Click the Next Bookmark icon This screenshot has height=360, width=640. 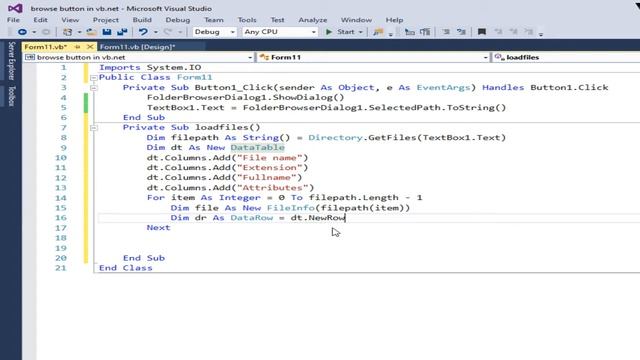click(513, 32)
